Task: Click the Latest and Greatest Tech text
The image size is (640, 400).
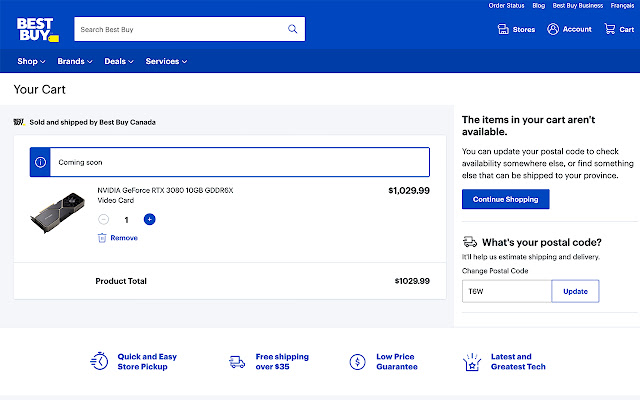Action: pos(518,362)
